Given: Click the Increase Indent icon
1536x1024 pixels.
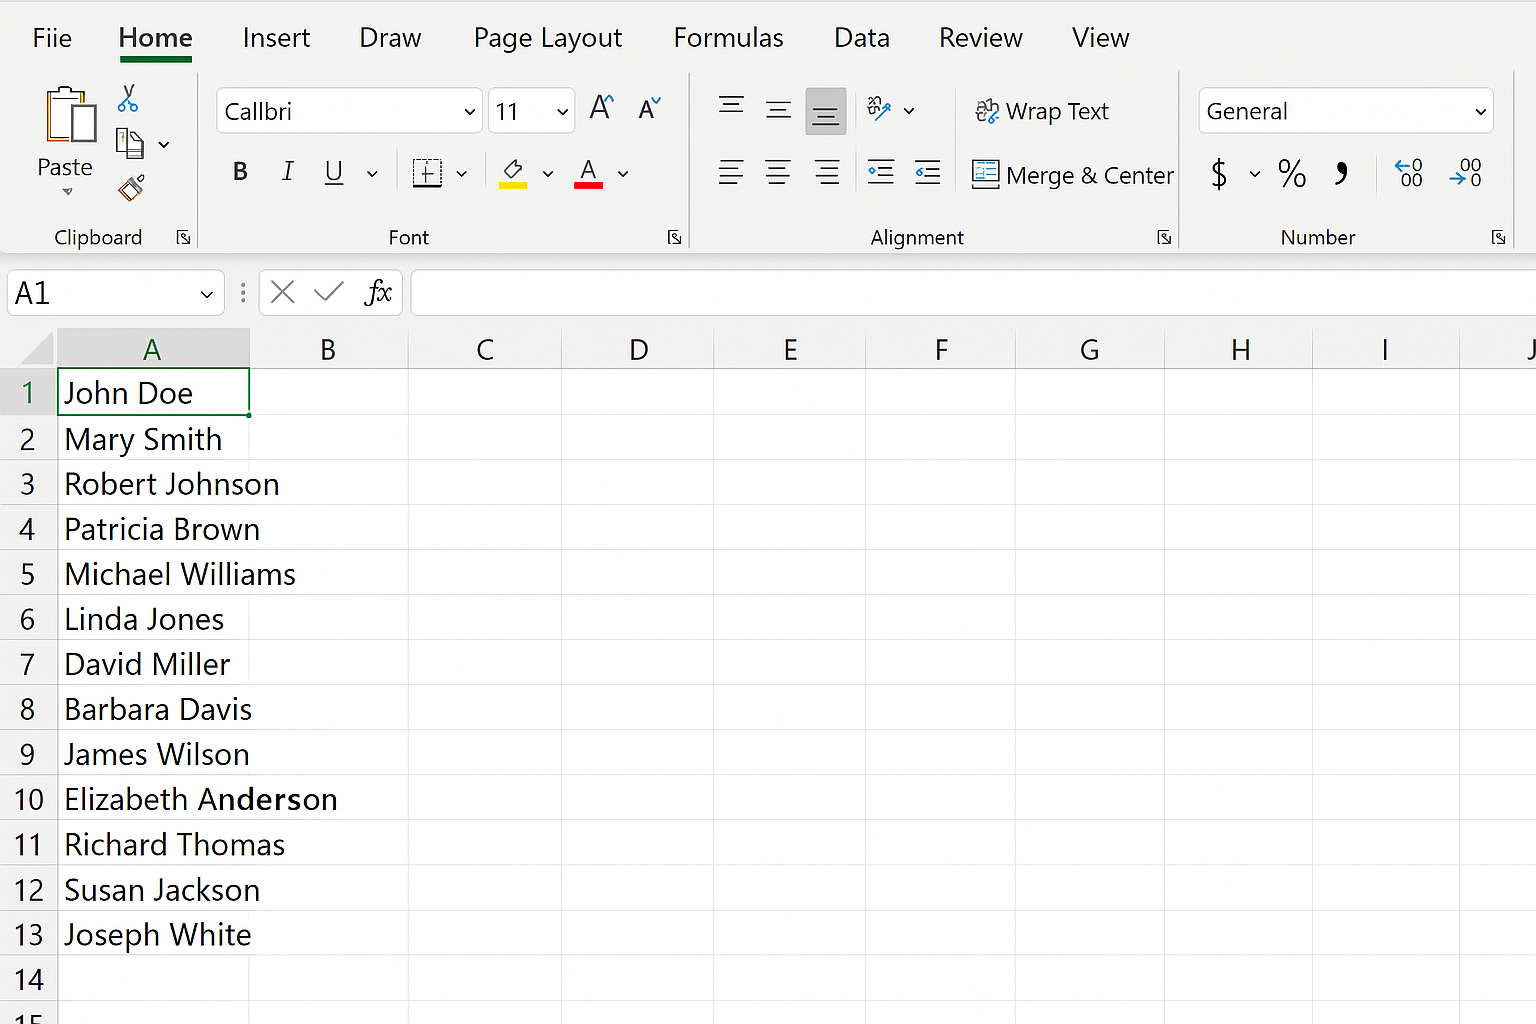Looking at the screenshot, I should pyautogui.click(x=928, y=172).
